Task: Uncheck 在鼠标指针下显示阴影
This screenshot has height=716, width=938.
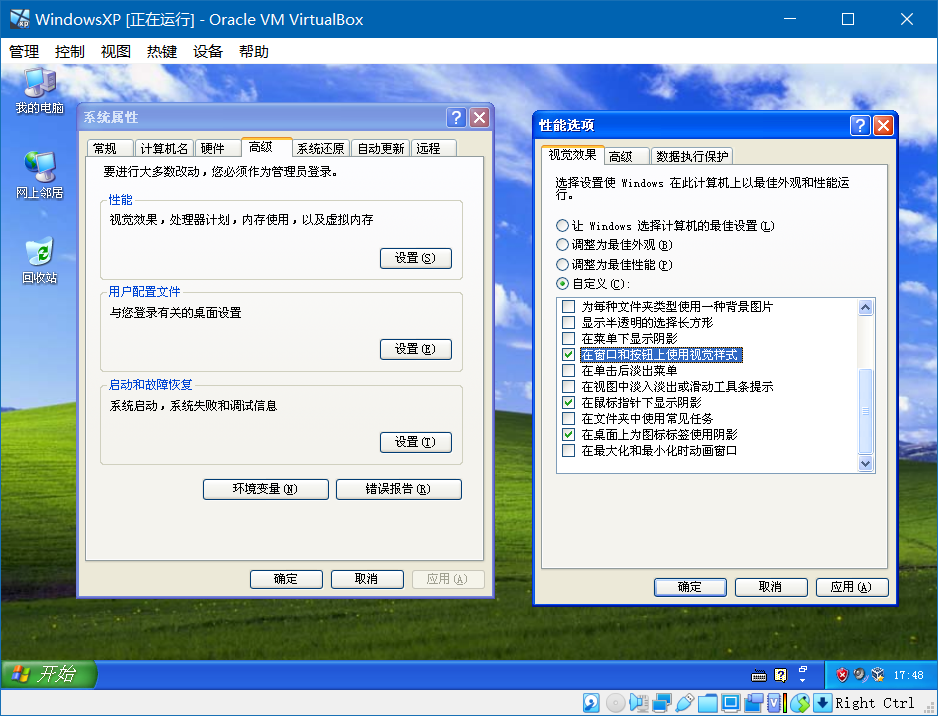Action: pyautogui.click(x=568, y=403)
